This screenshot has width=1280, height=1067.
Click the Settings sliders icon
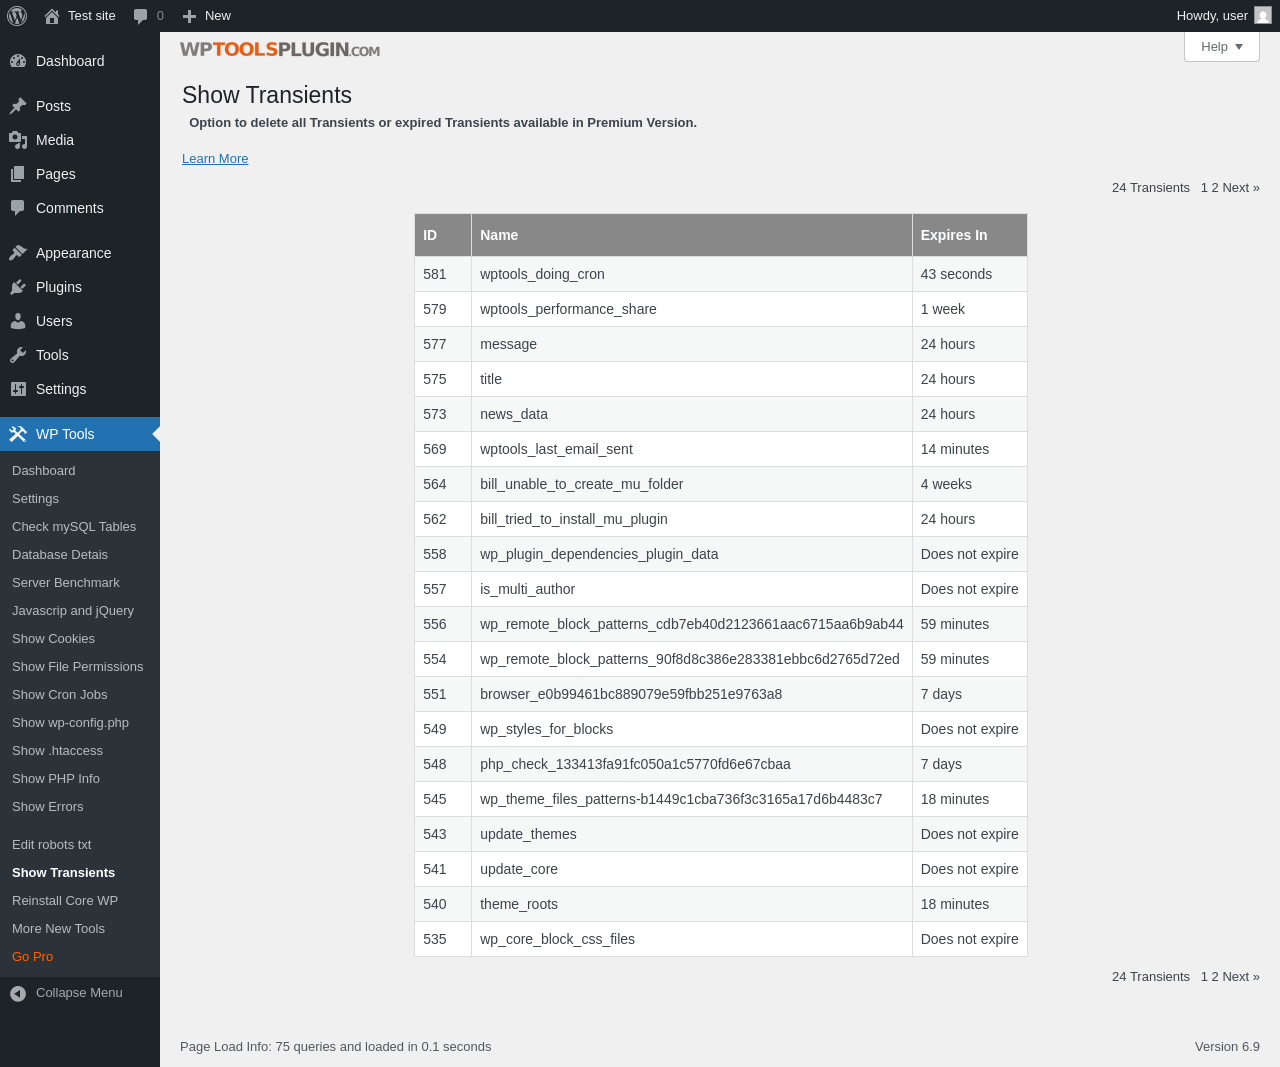coord(18,389)
